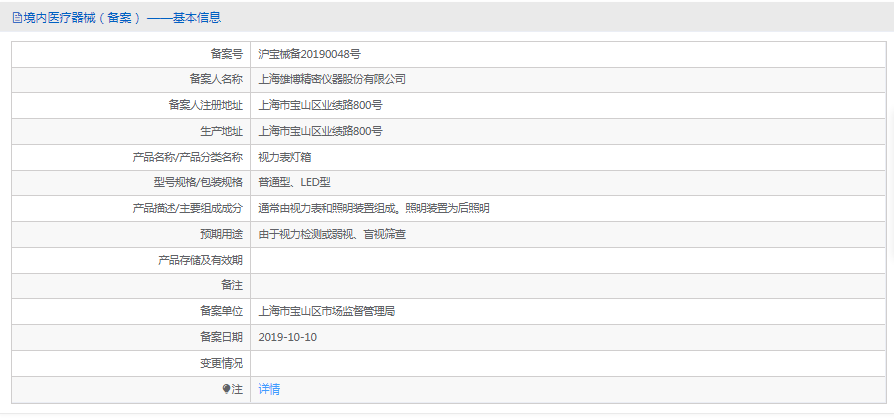Click the 备案号 field label
The height and width of the screenshot is (418, 894).
point(226,54)
